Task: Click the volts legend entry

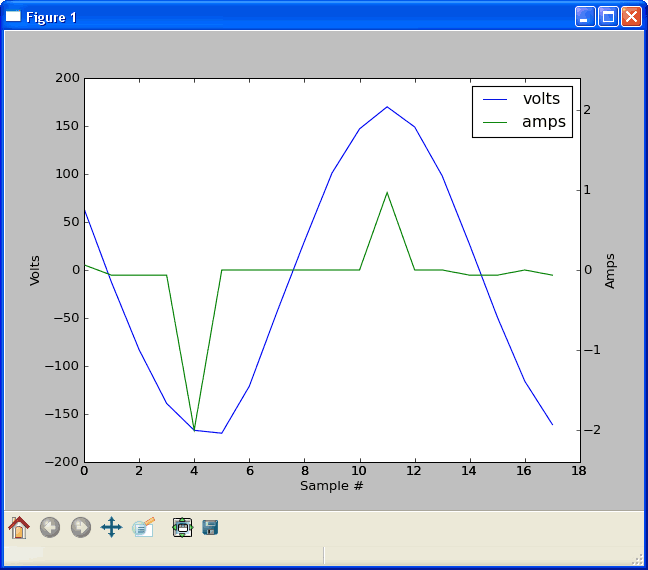Action: coord(541,99)
